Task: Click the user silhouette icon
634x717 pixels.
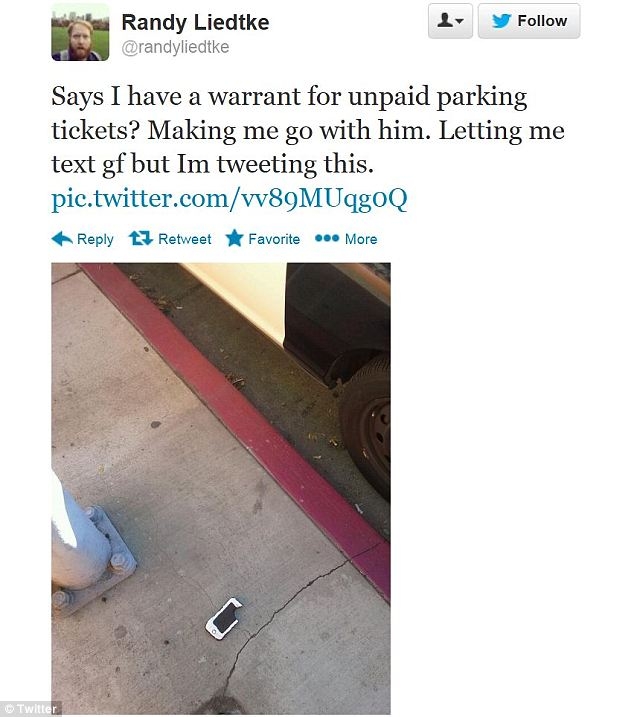Action: 445,20
